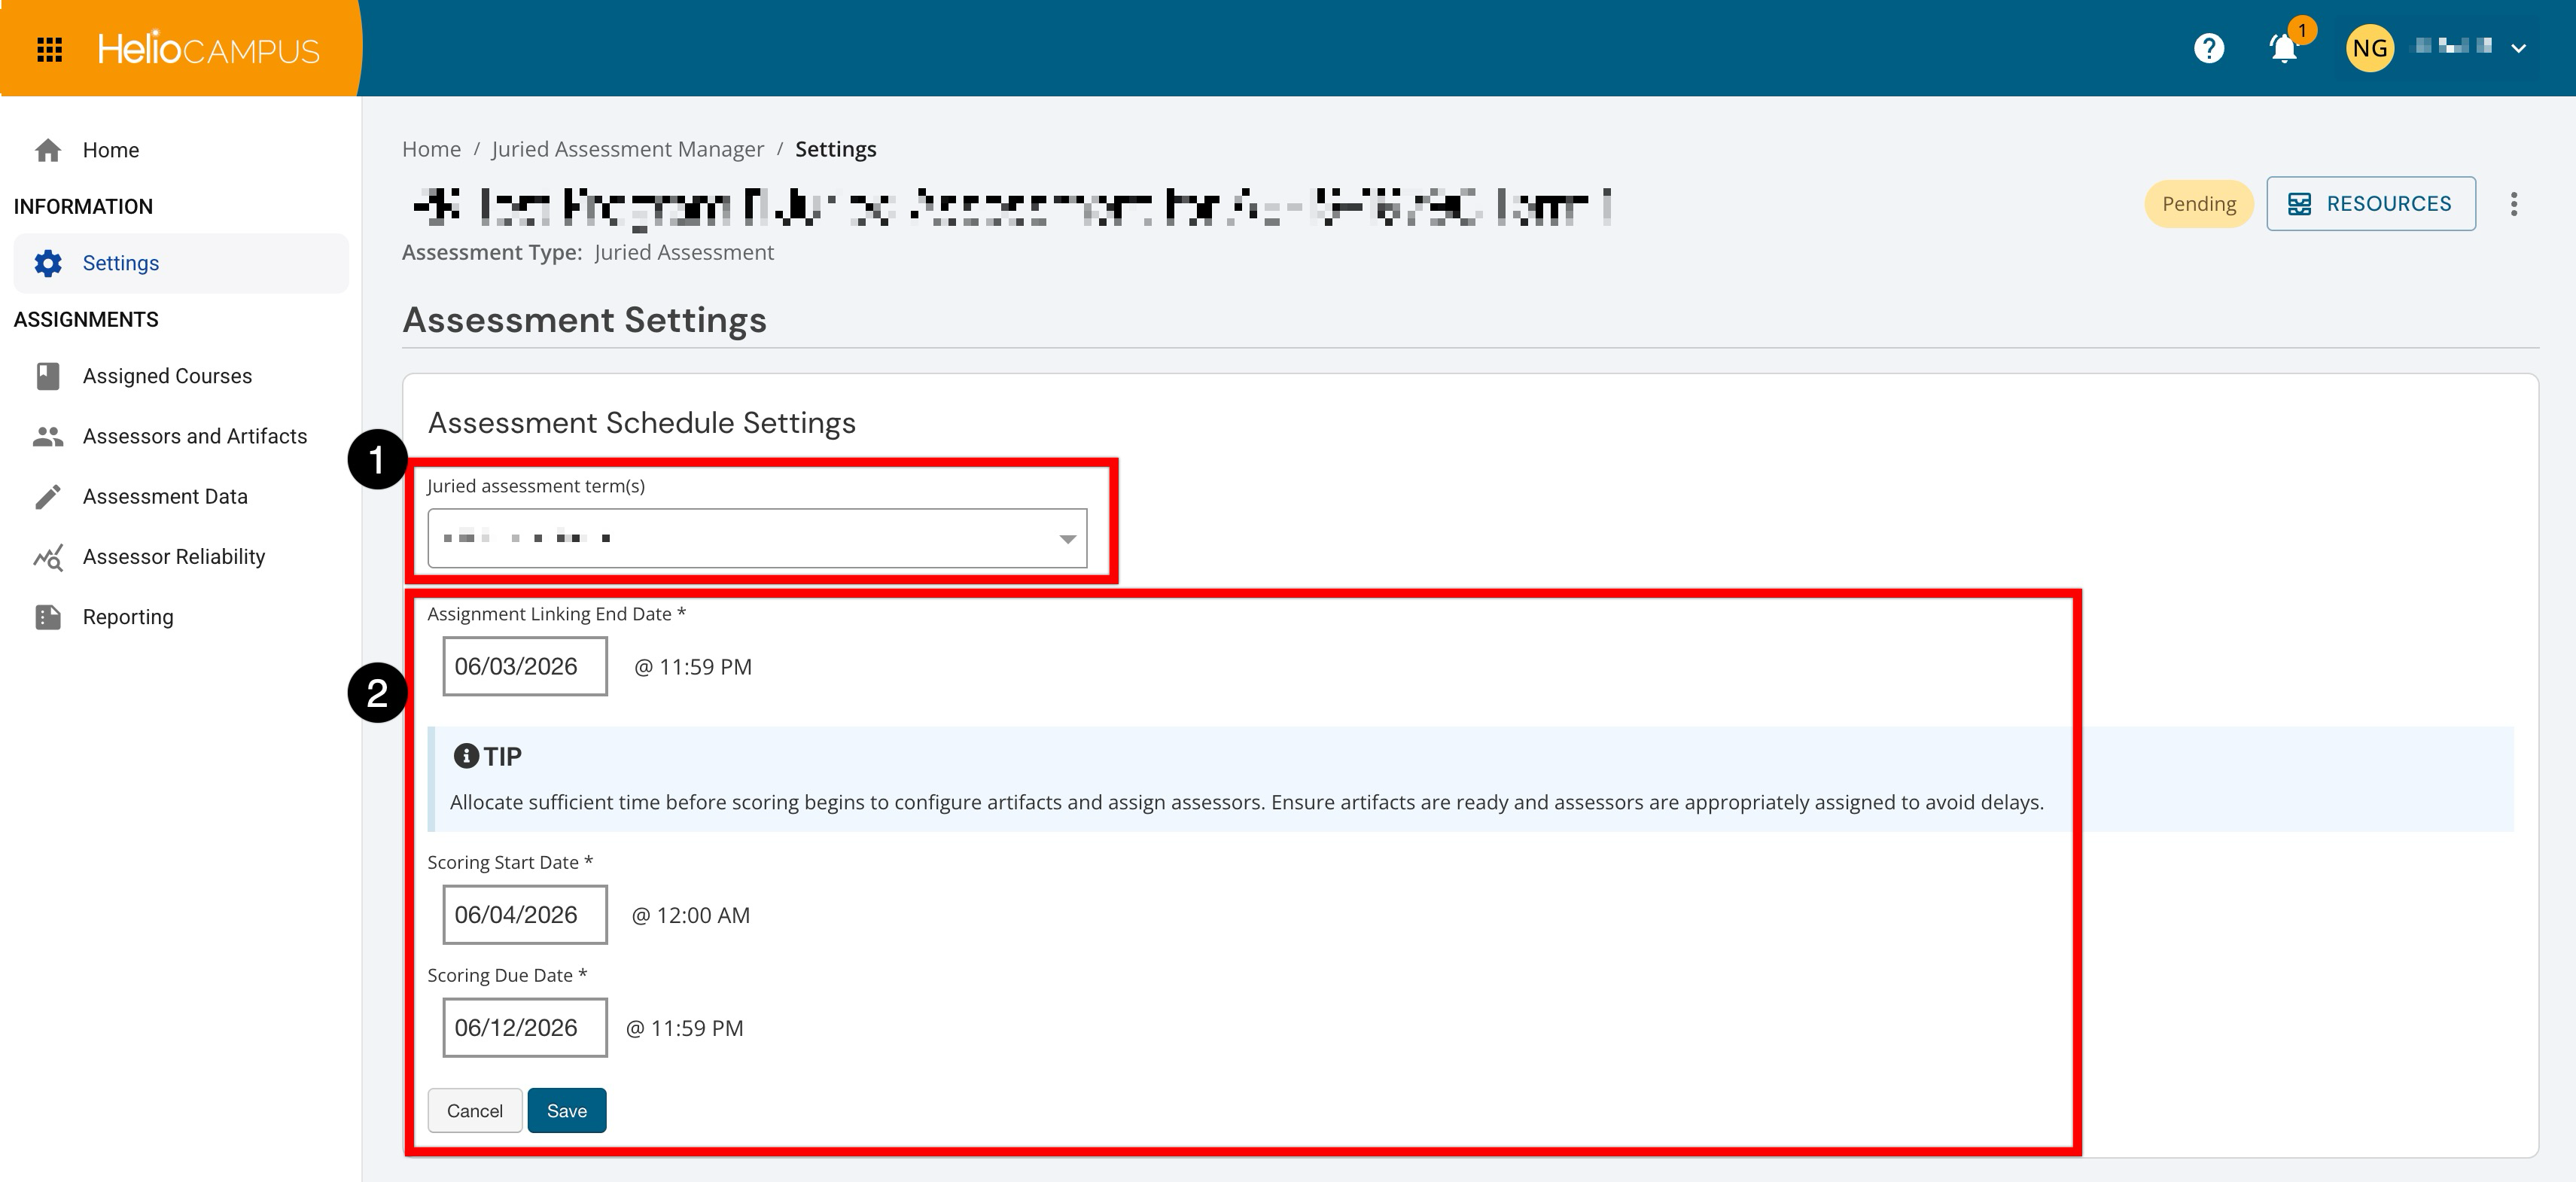Click Juried Assessment Manager breadcrumb
Image resolution: width=2576 pixels, height=1182 pixels.
point(627,149)
